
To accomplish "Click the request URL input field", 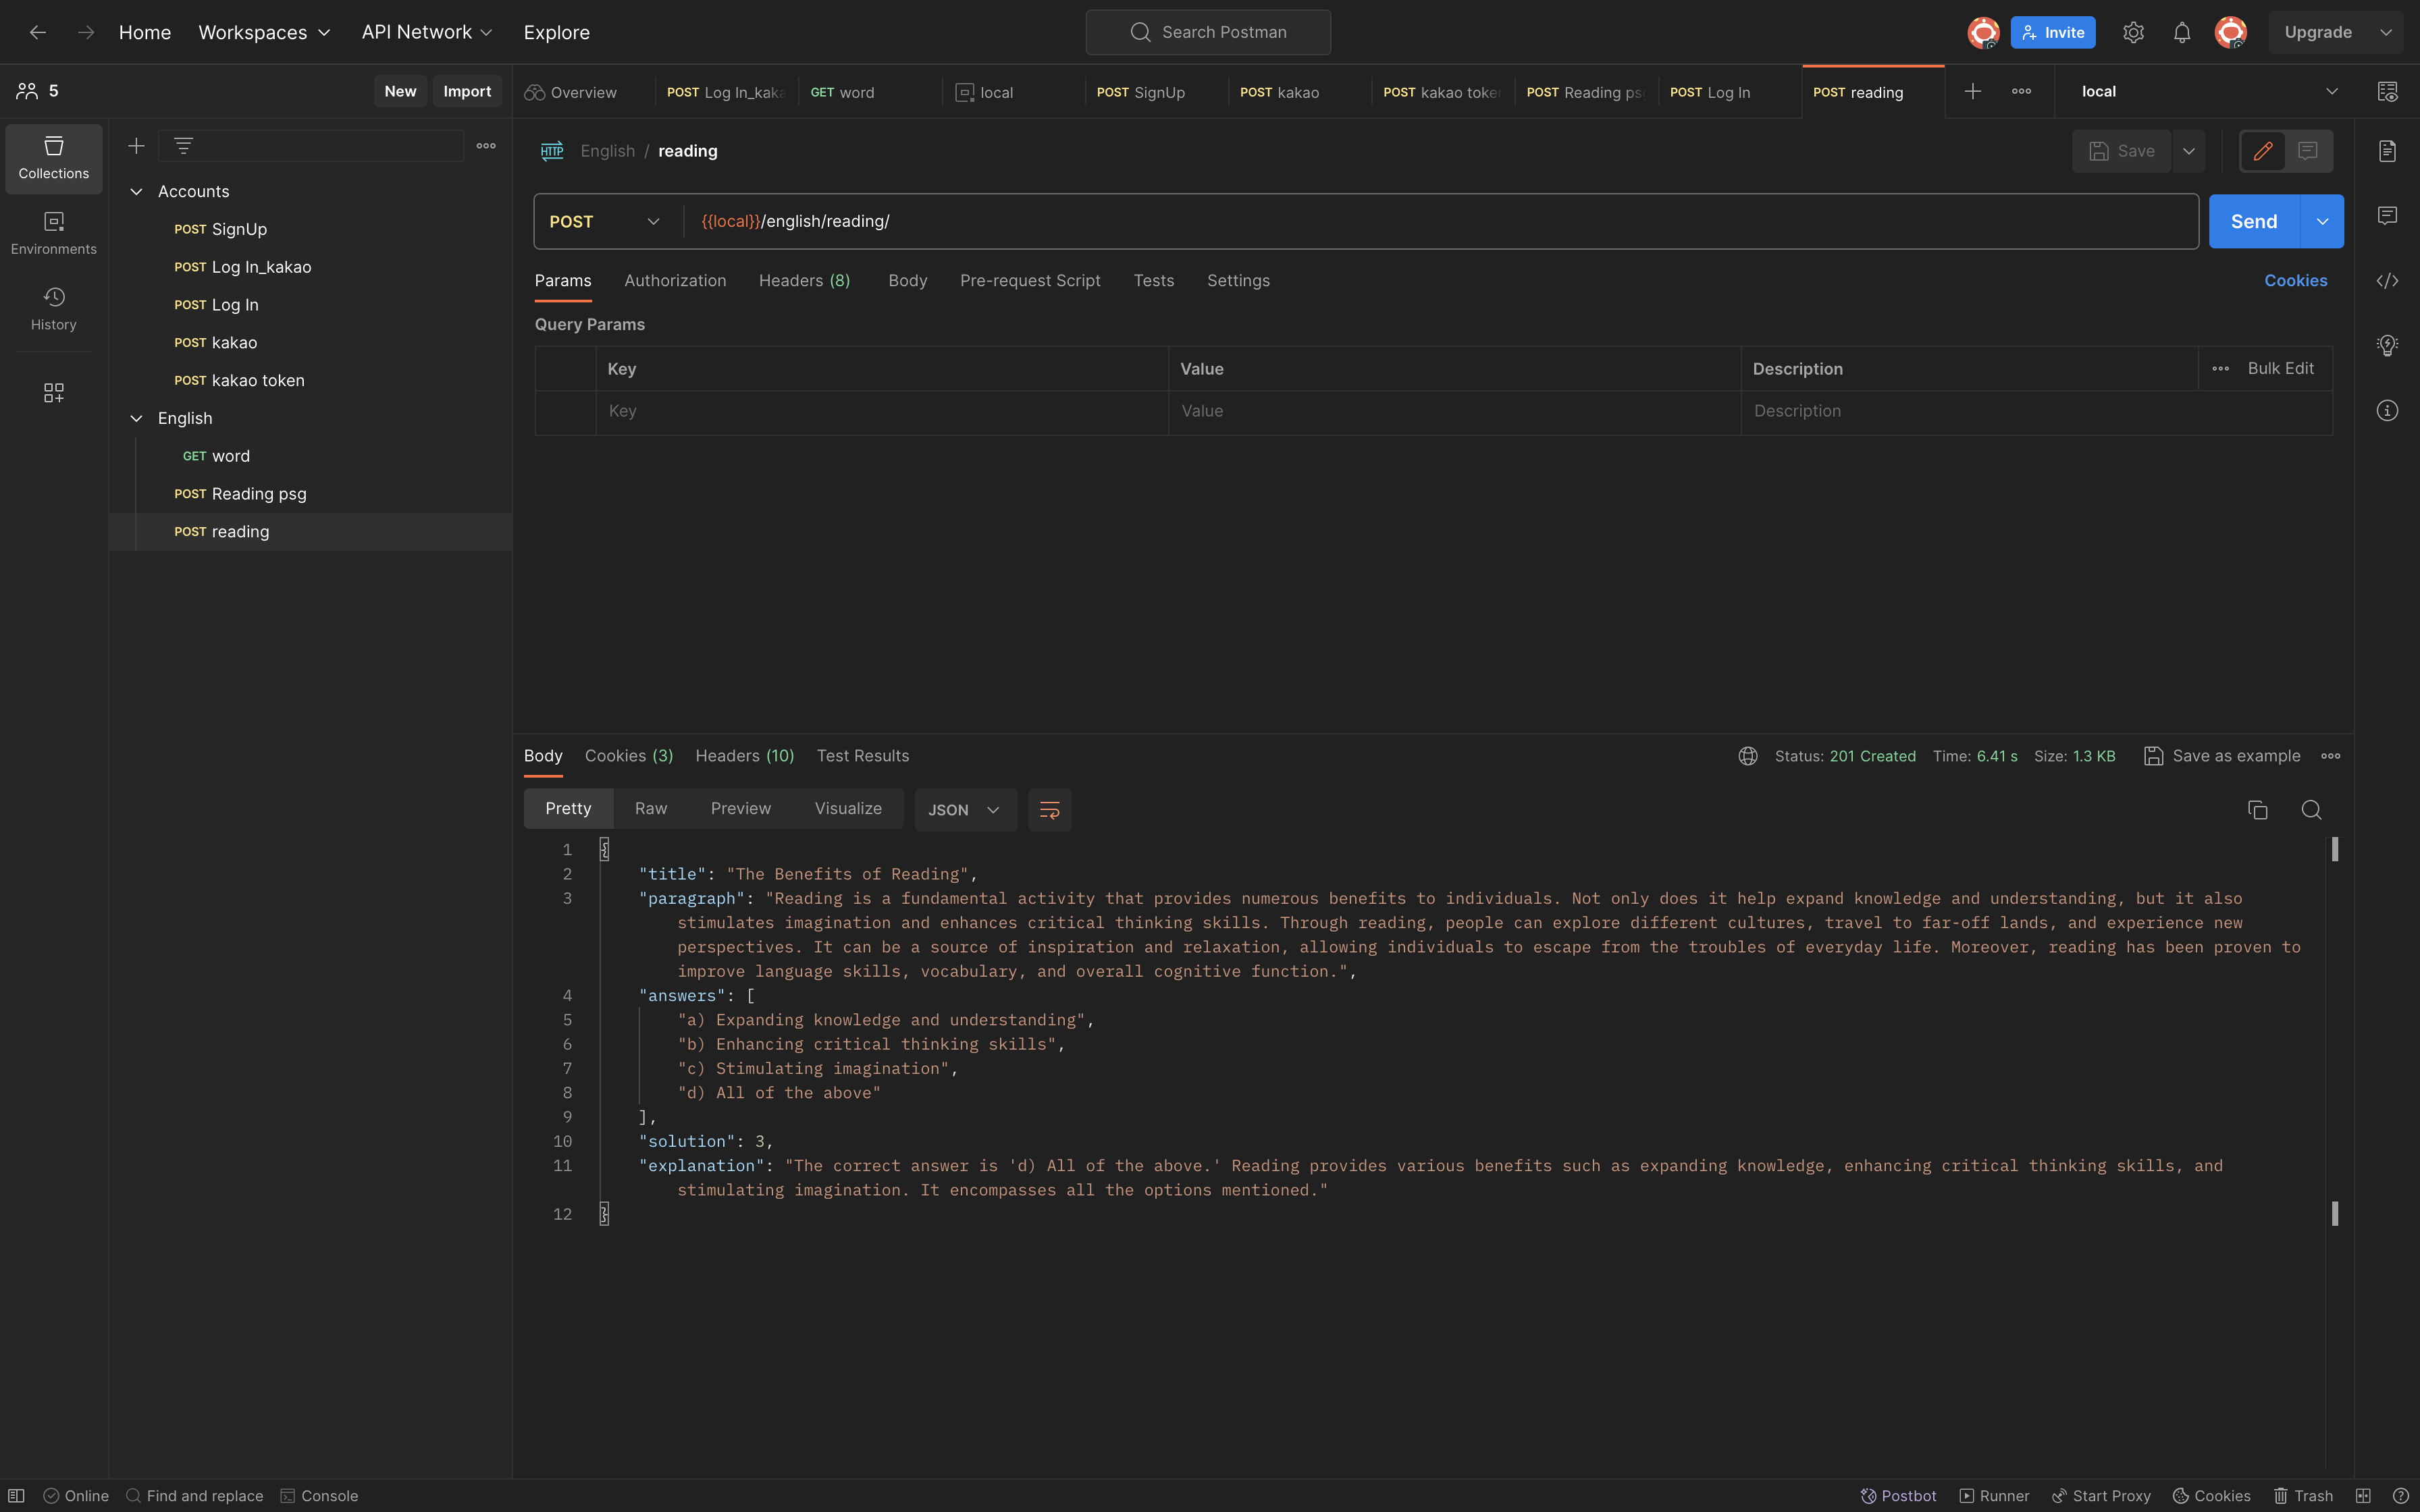I will point(1440,221).
